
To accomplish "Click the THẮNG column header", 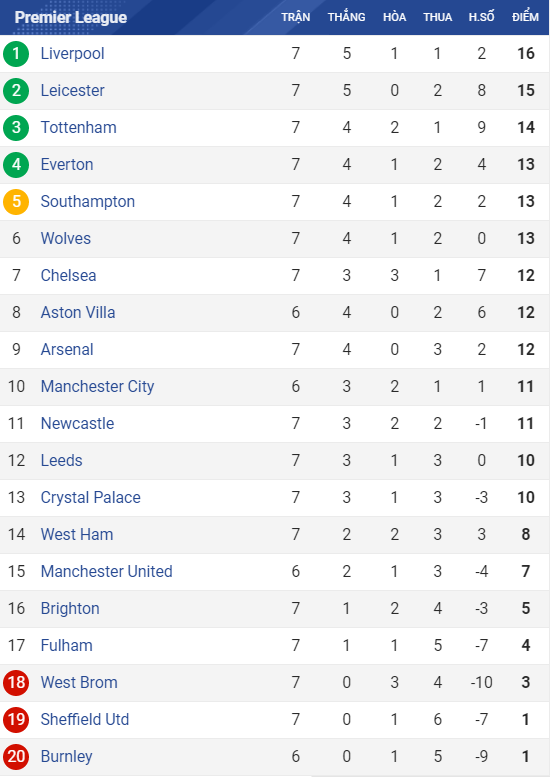I will 346,17.
